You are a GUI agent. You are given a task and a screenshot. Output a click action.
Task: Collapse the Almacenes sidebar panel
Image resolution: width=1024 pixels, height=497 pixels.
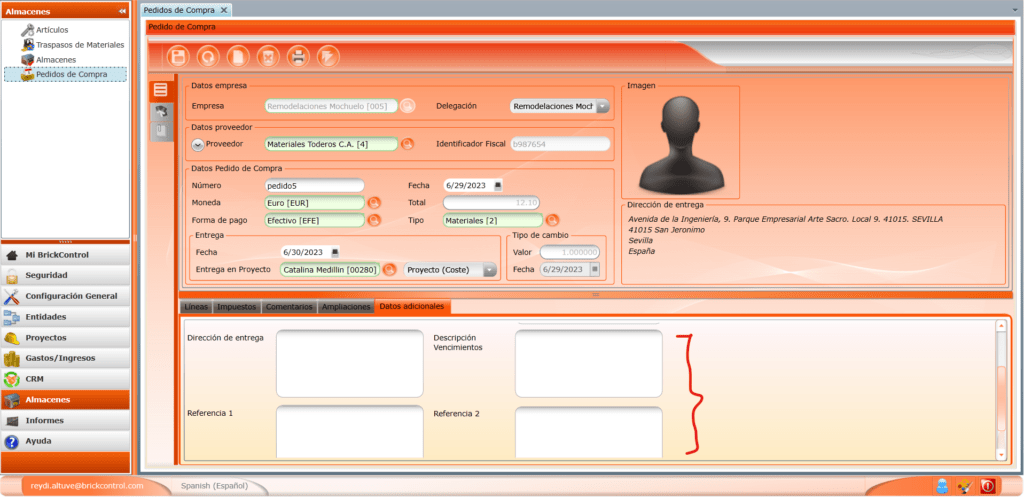[x=122, y=10]
